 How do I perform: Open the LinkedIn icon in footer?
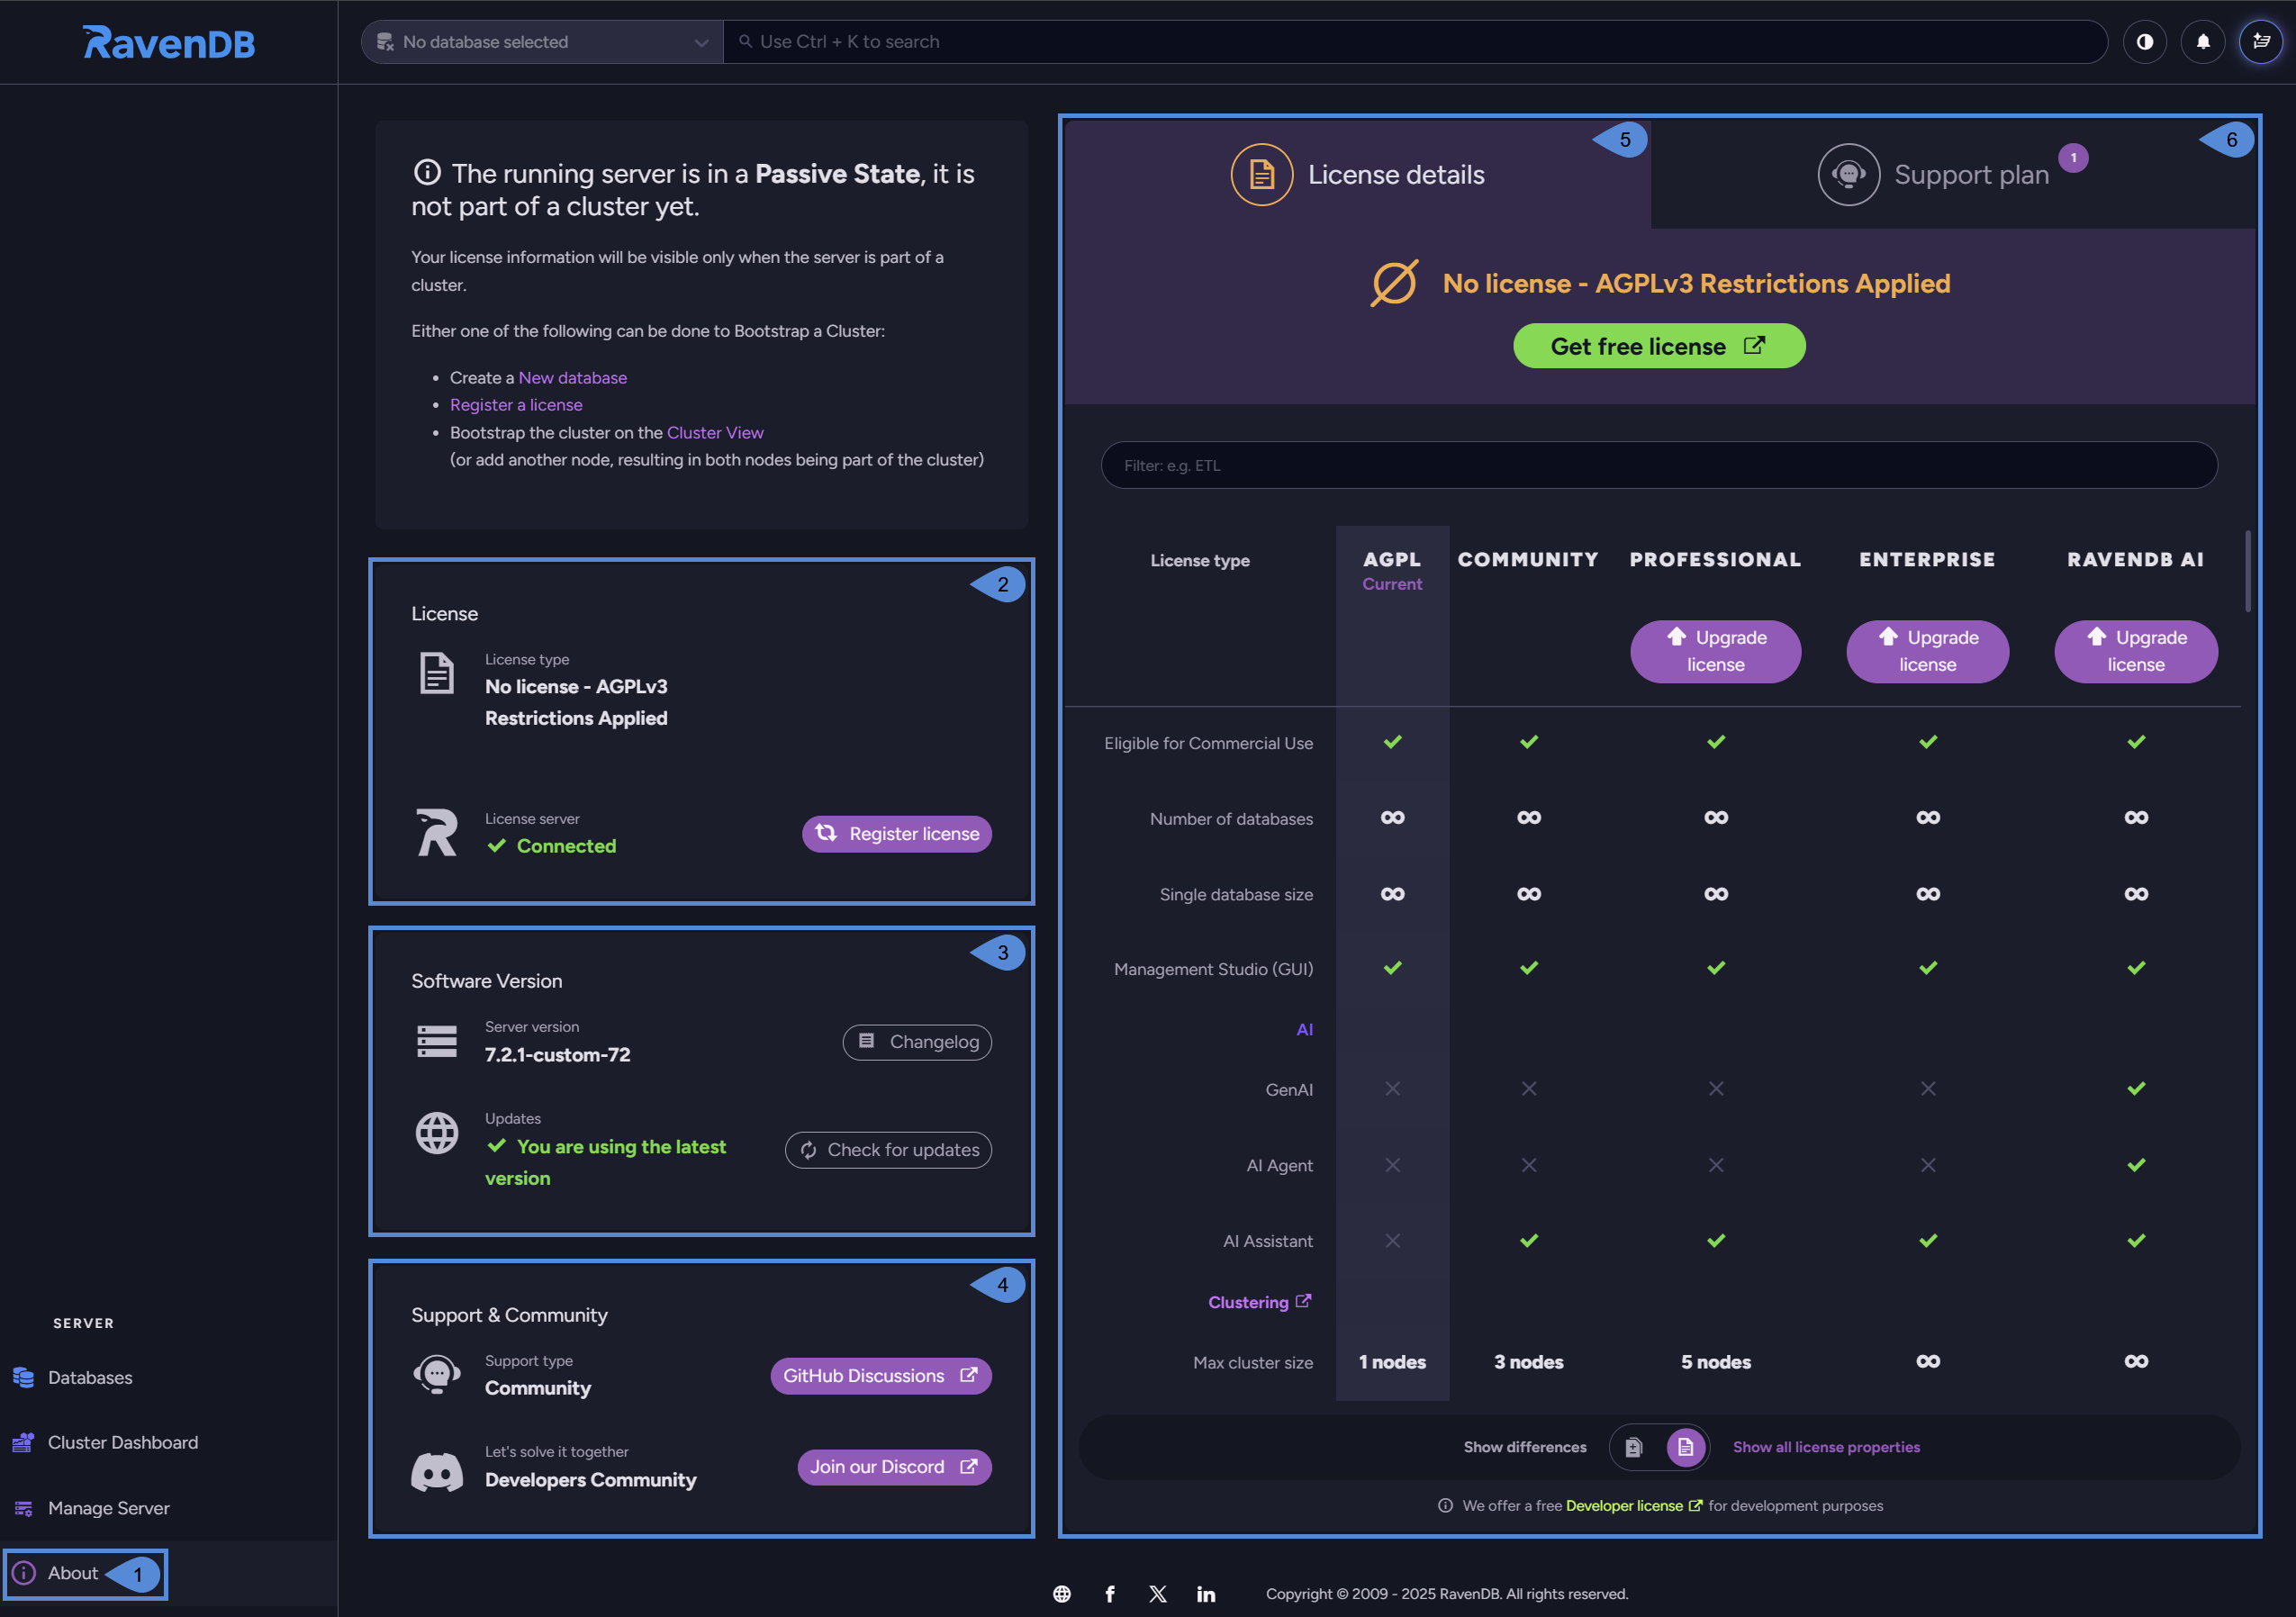tap(1206, 1594)
